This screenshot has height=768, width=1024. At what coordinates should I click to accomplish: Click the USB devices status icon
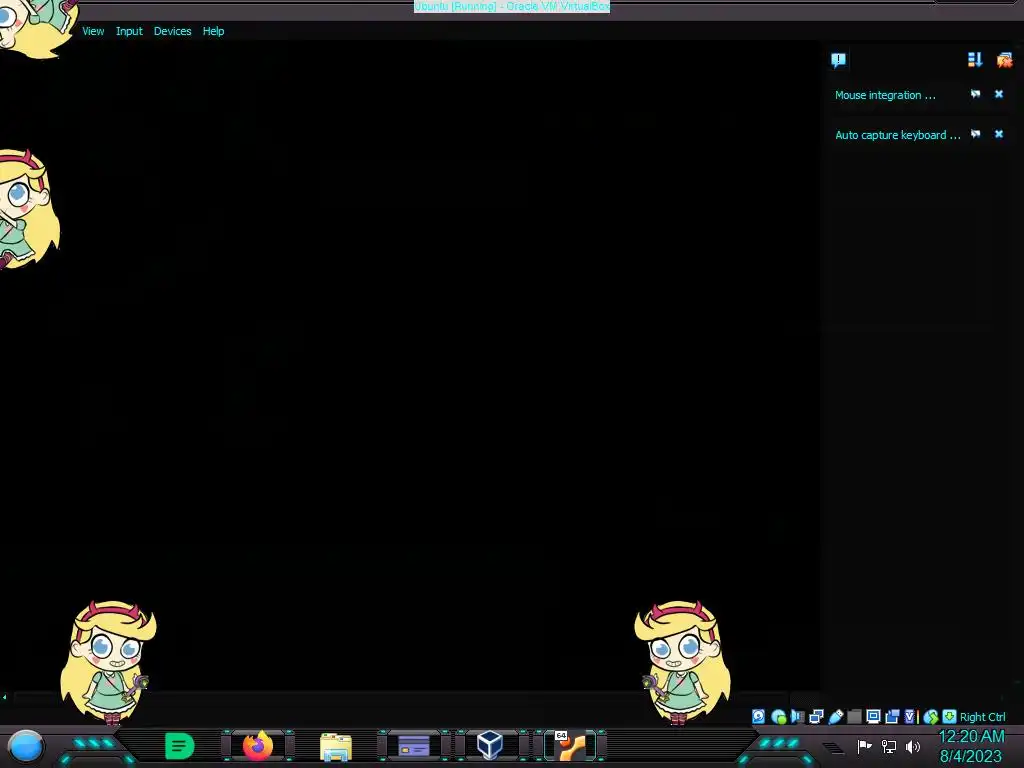tap(835, 716)
